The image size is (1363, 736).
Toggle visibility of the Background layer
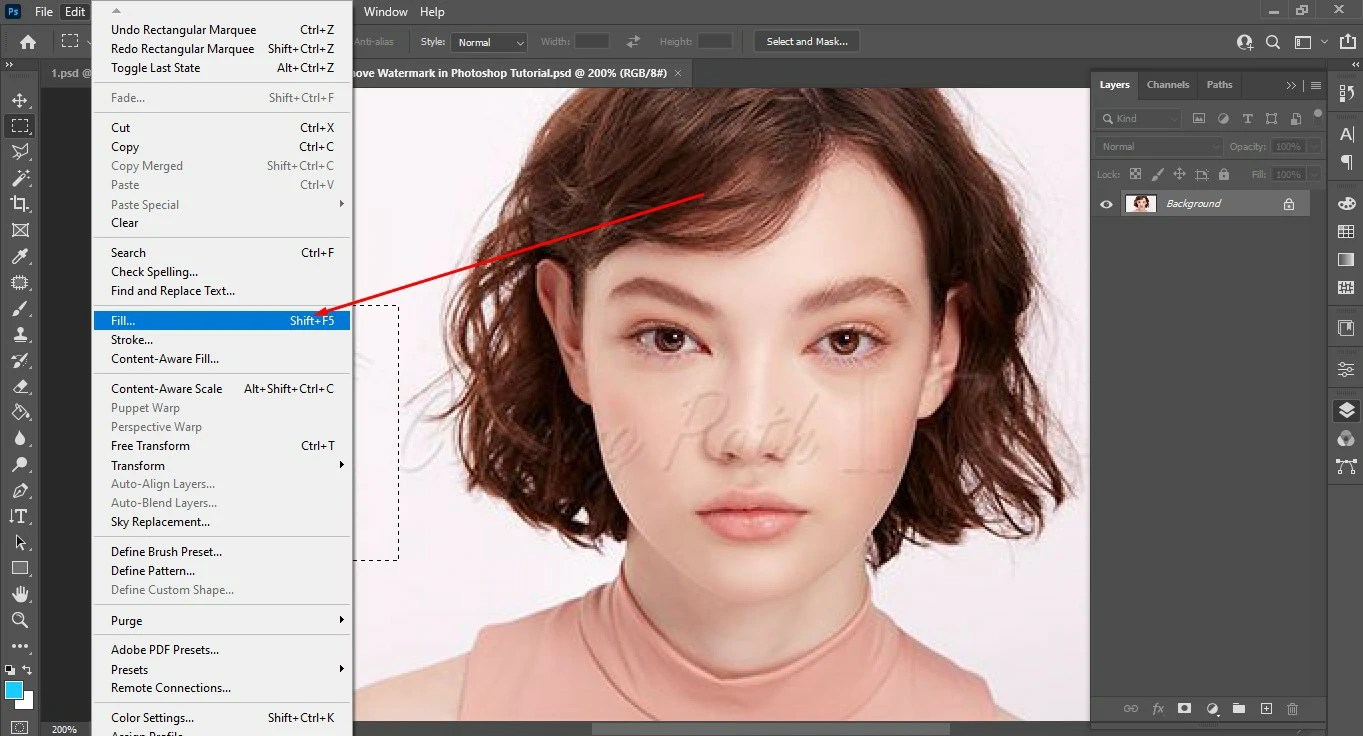[x=1106, y=203]
